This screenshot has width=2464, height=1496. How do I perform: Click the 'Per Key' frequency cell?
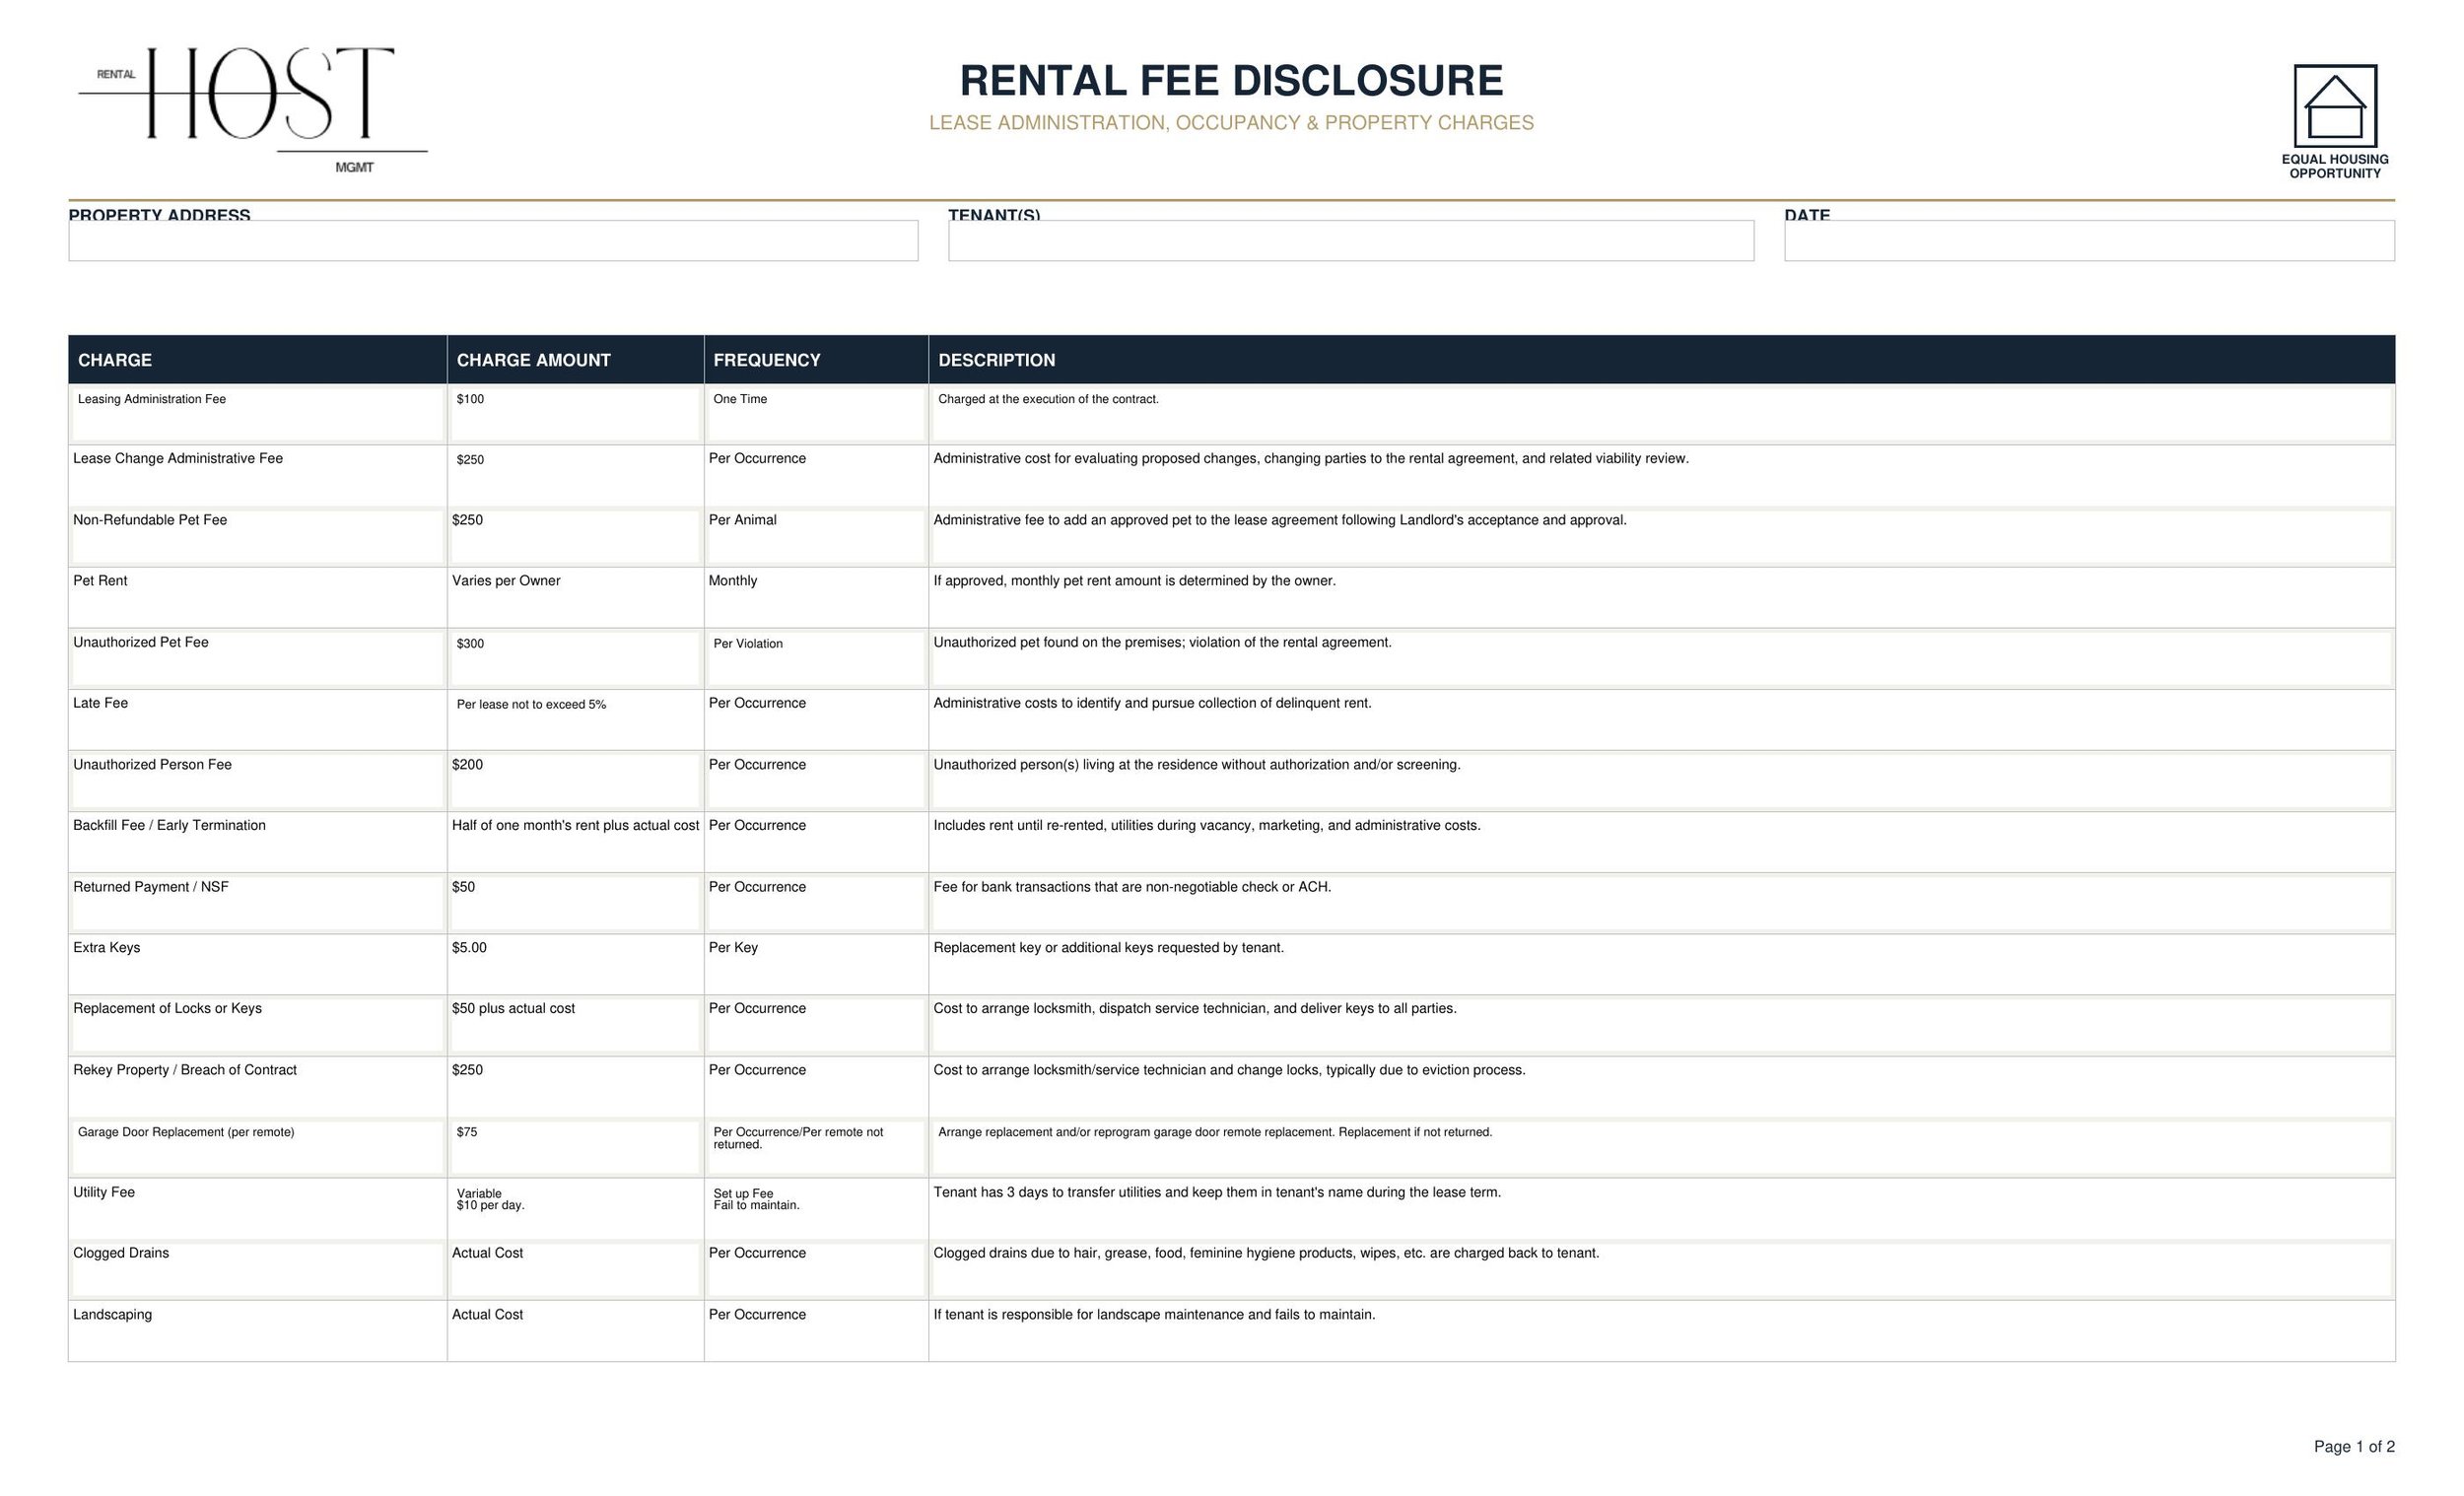pyautogui.click(x=816, y=965)
